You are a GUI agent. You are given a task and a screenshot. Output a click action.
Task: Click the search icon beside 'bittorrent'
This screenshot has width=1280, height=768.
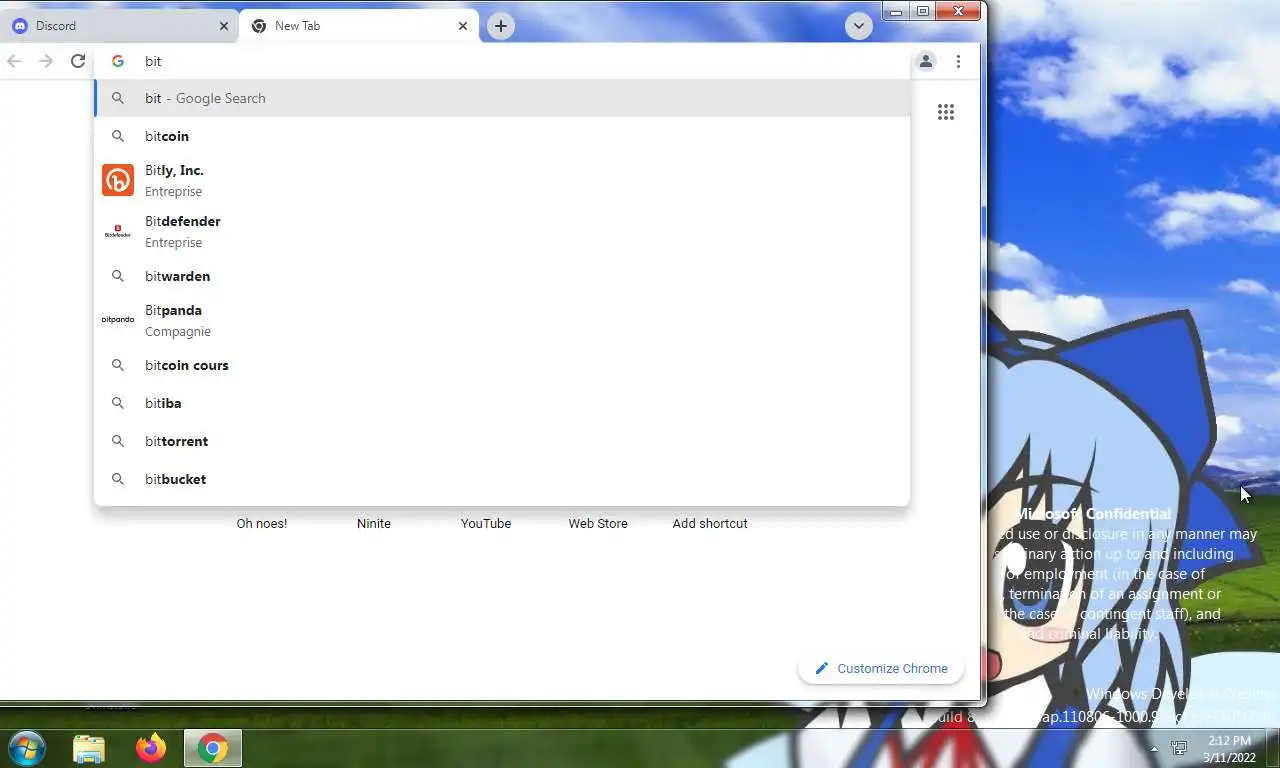(x=118, y=441)
